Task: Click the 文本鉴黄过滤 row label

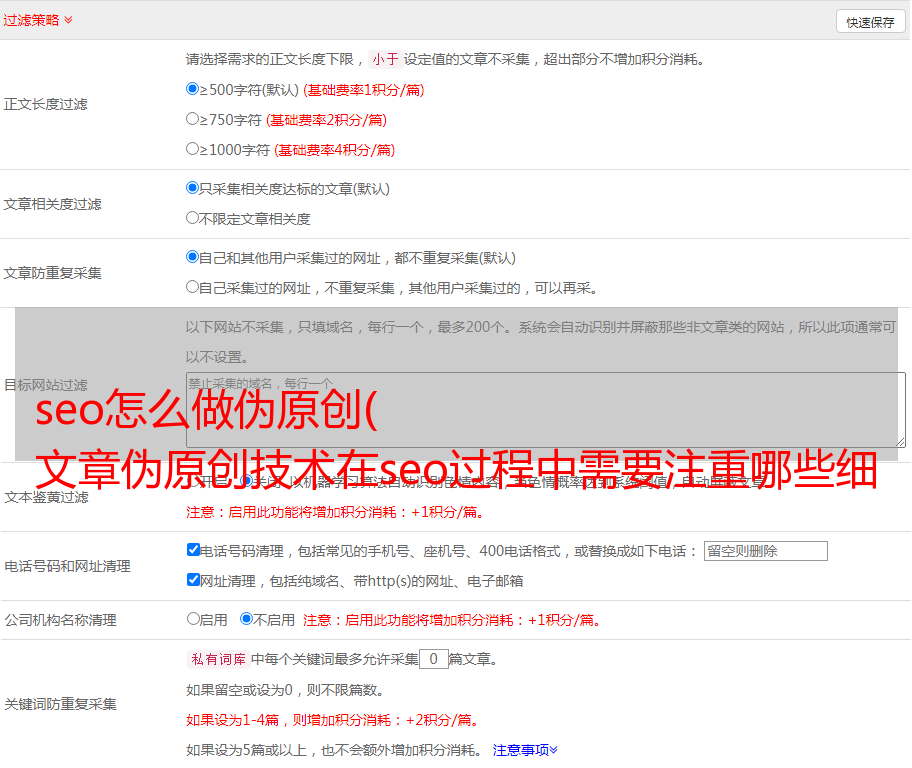Action: pyautogui.click(x=47, y=497)
